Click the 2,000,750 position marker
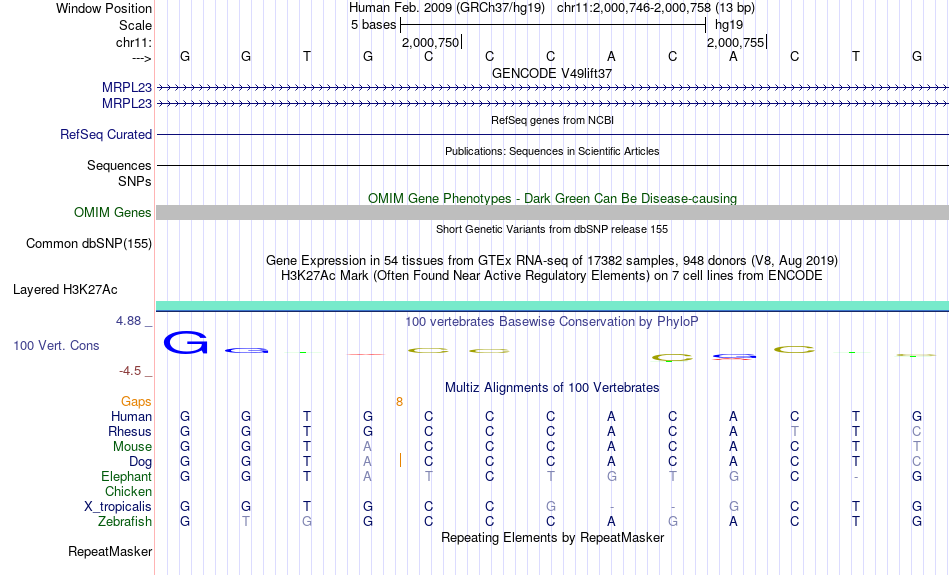Screen dimensions: 950x575 click(x=431, y=42)
